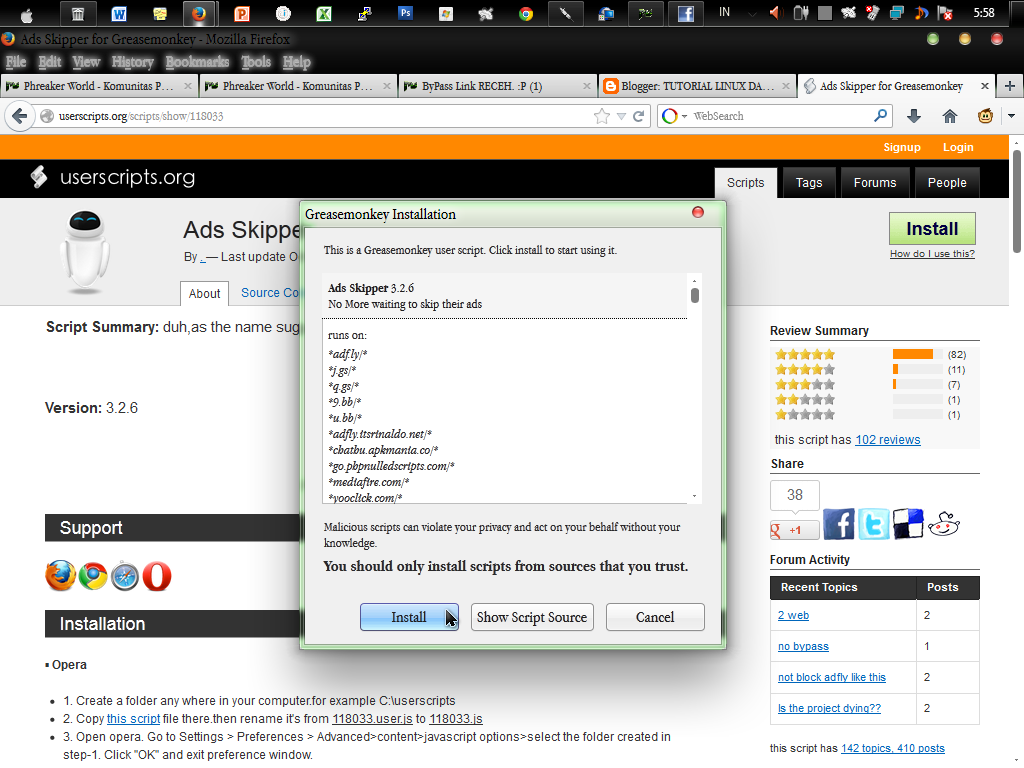Open the dropdown at the toolbar's far right

pos(1011,116)
